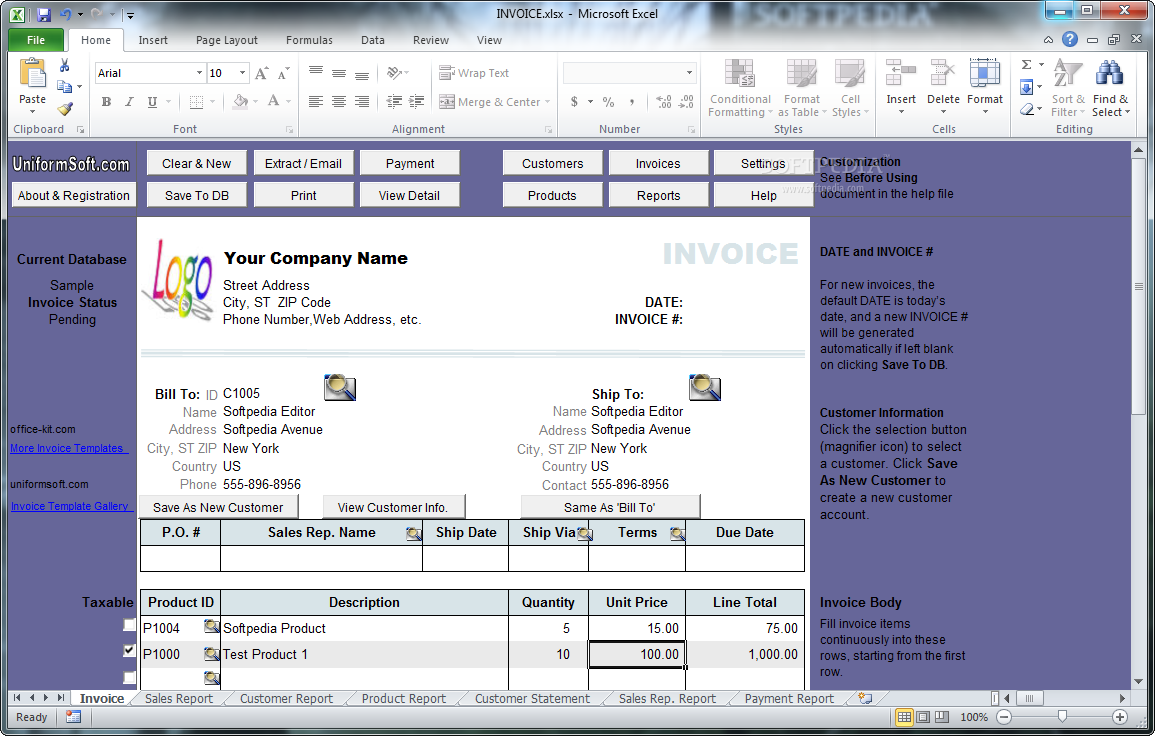The image size is (1155, 736).
Task: Open the Sort & Filter dropdown
Action: click(x=1067, y=88)
